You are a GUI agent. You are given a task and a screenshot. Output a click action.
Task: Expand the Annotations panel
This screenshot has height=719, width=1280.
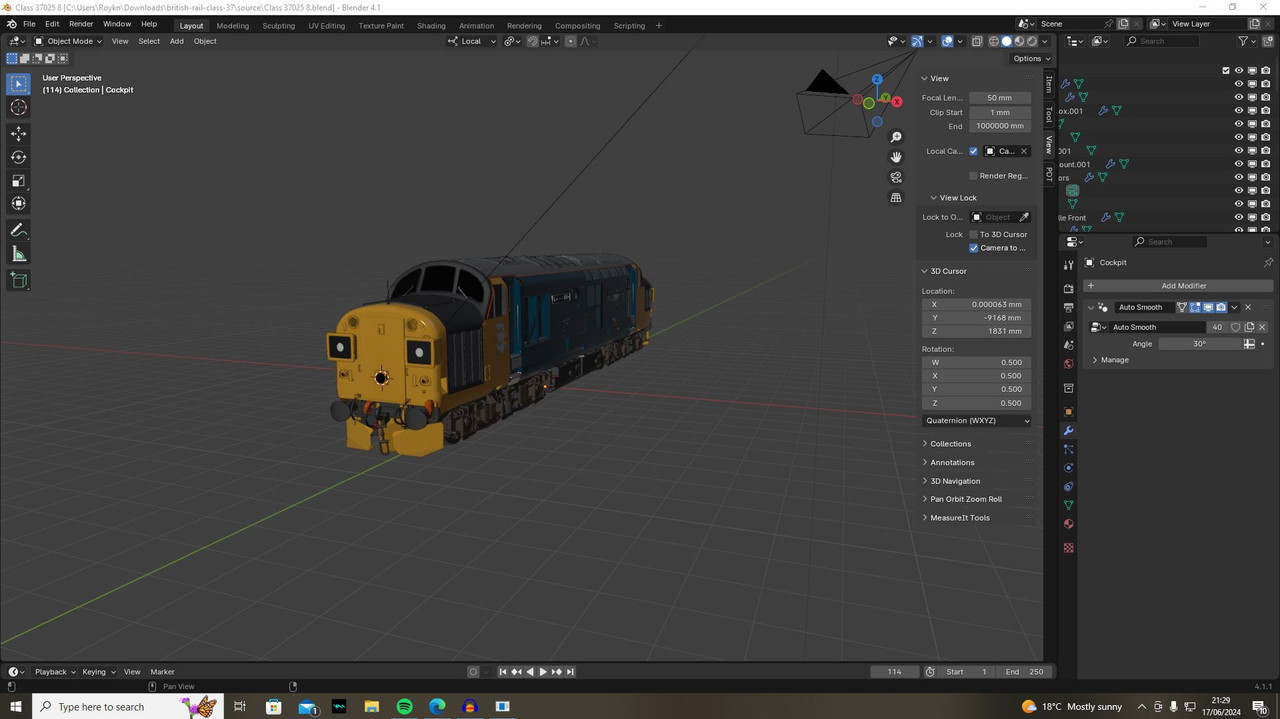coord(952,462)
